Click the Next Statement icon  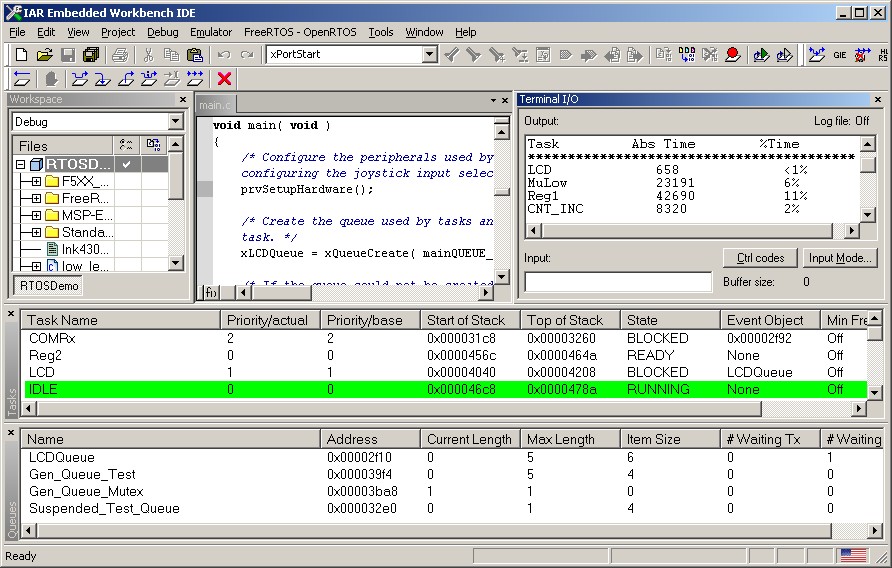click(x=149, y=79)
